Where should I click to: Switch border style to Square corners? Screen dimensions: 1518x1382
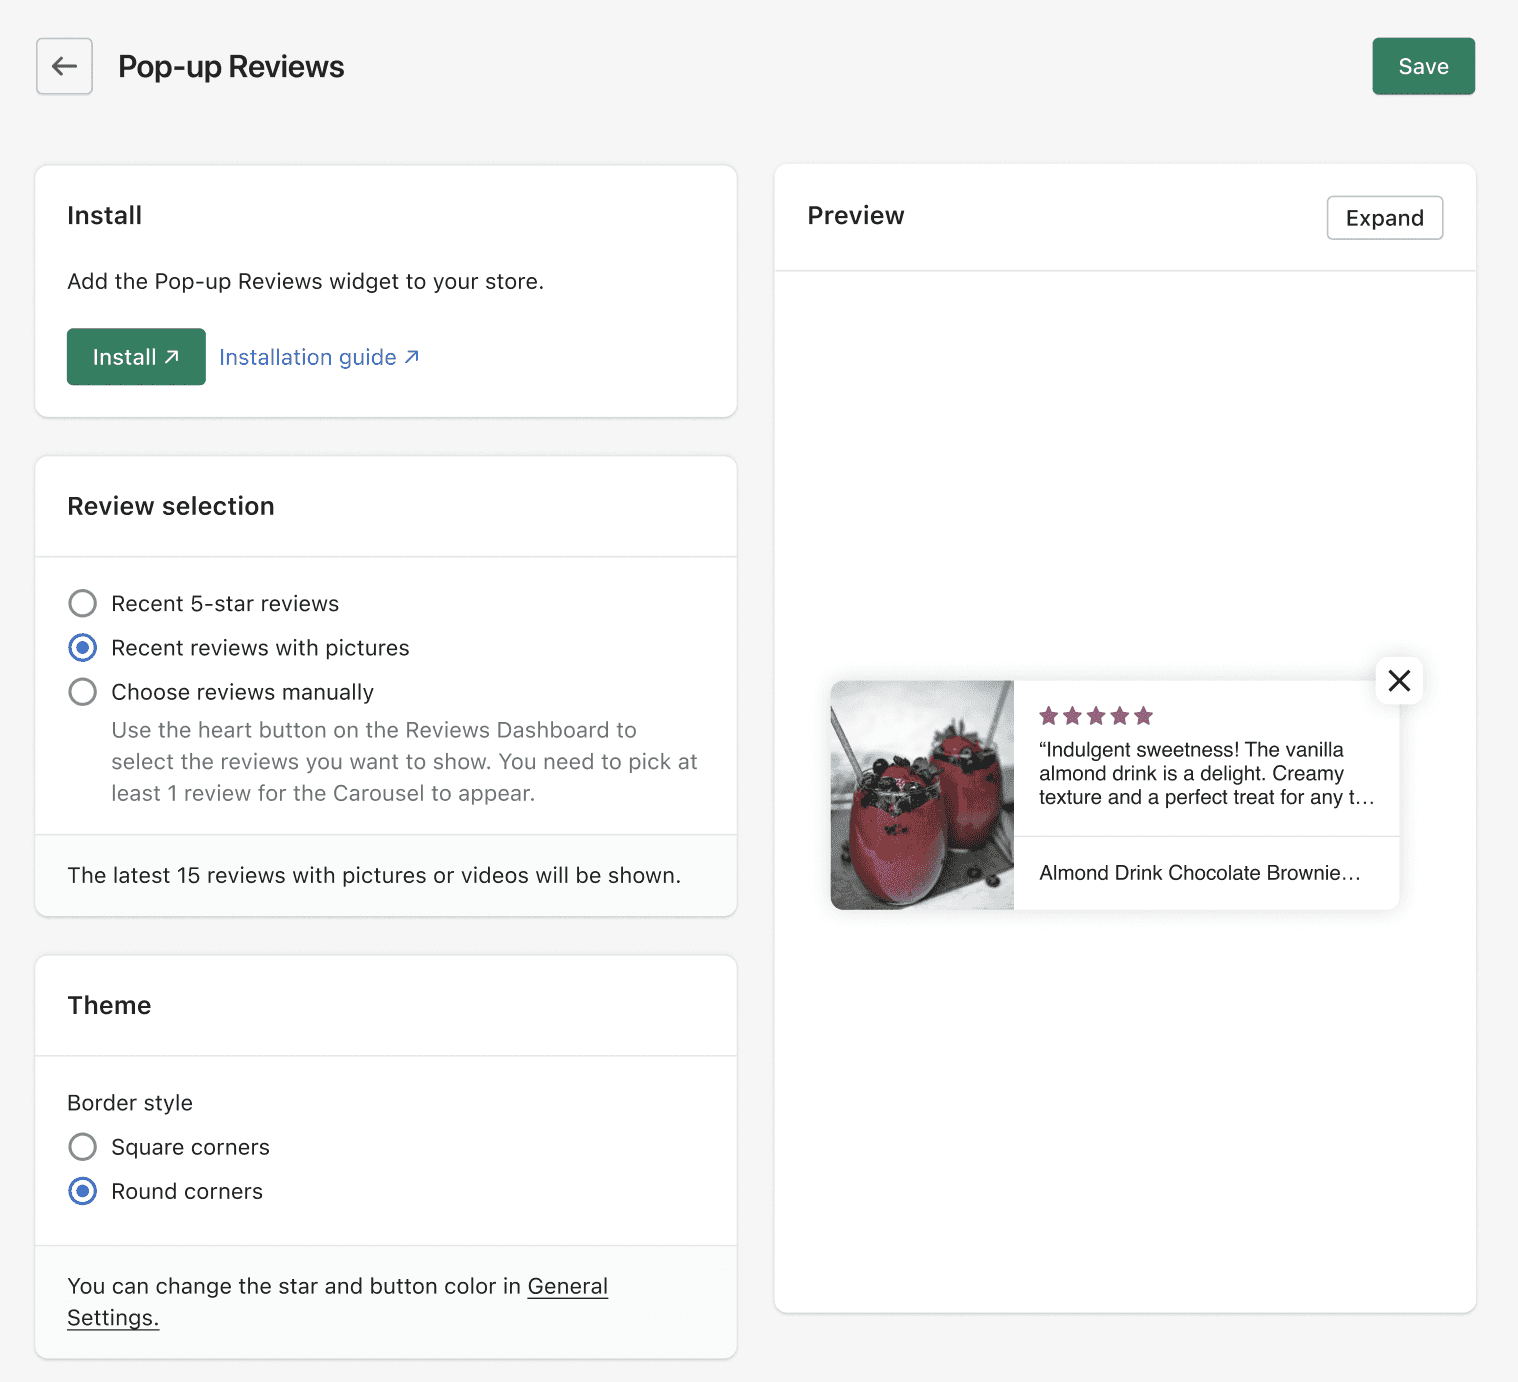tap(83, 1147)
